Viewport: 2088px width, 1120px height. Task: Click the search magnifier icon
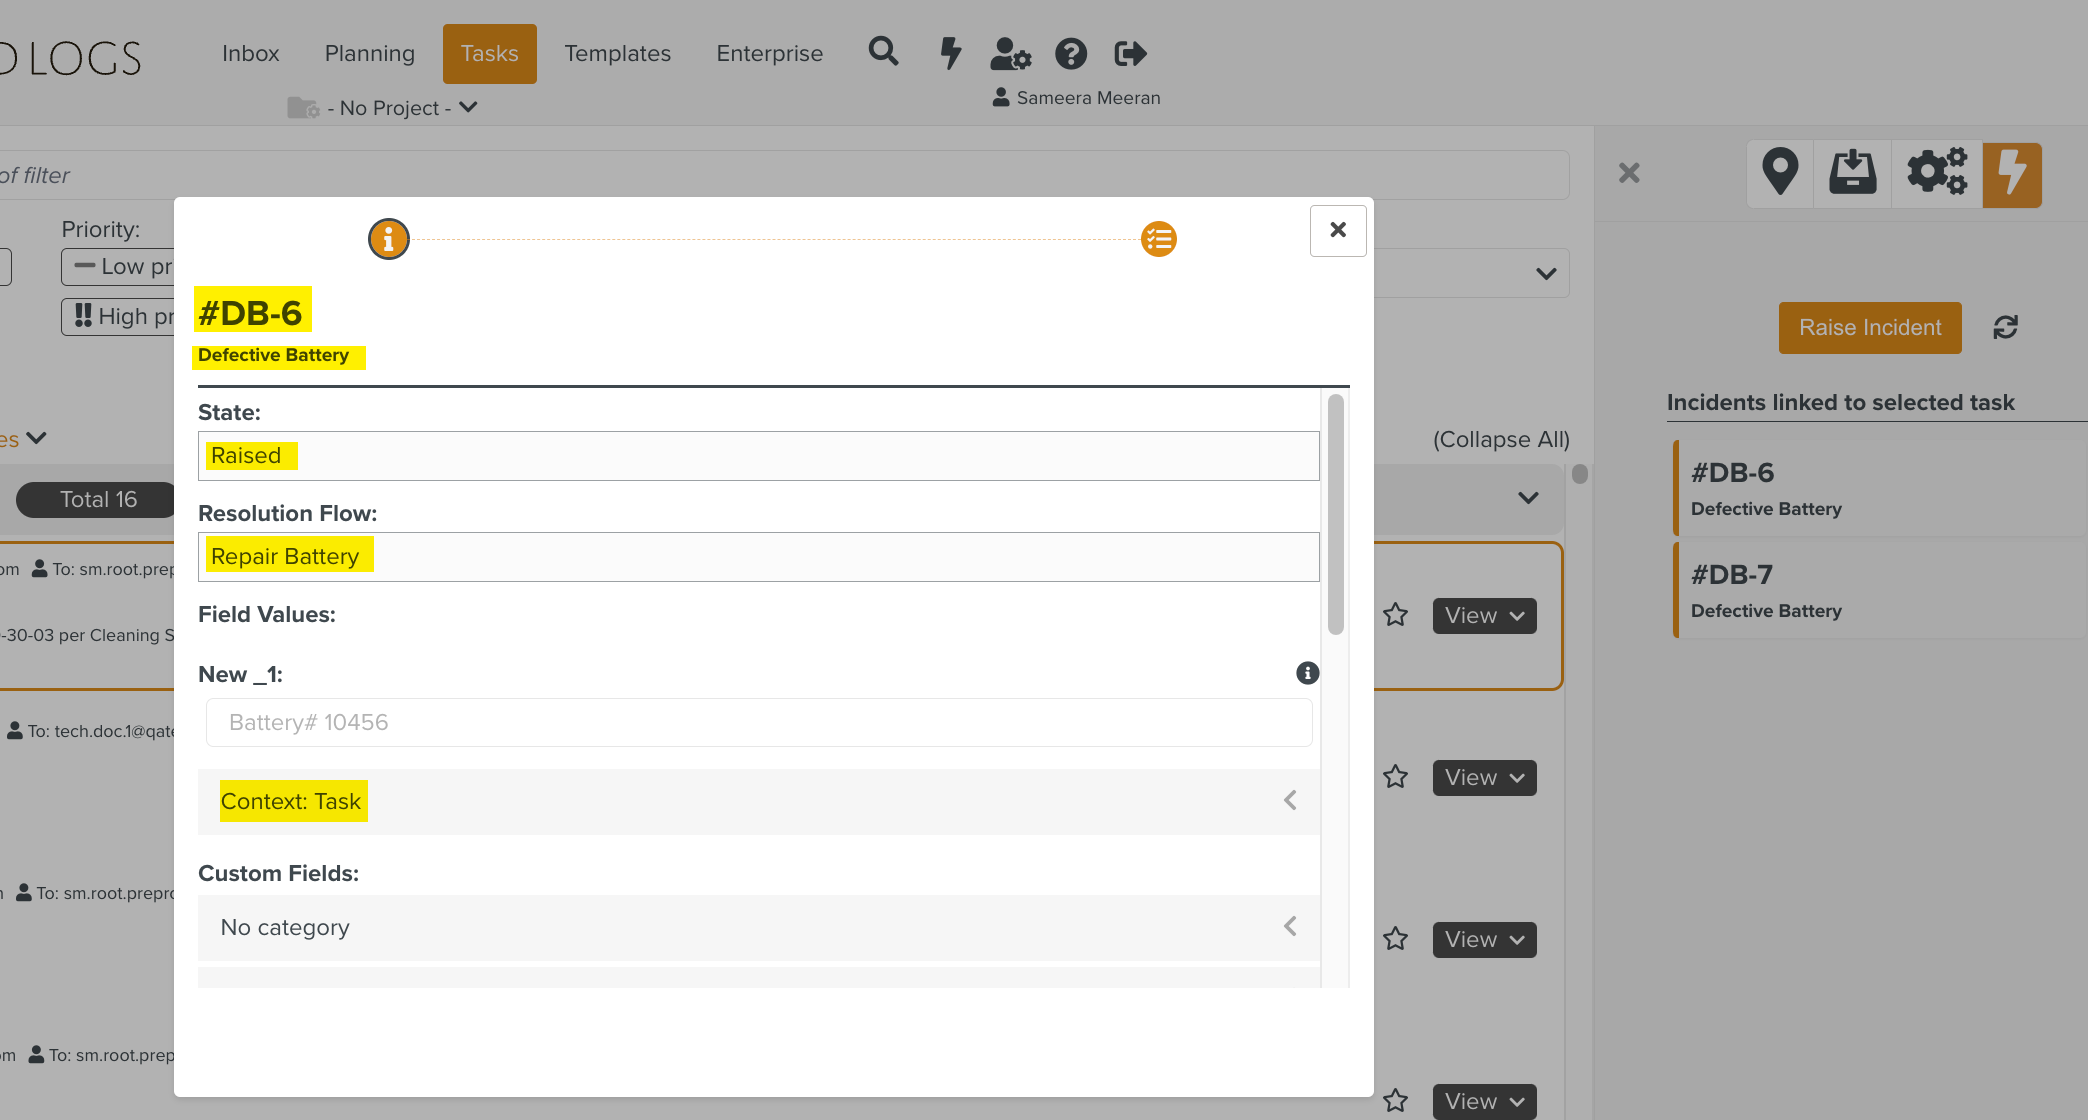point(883,52)
